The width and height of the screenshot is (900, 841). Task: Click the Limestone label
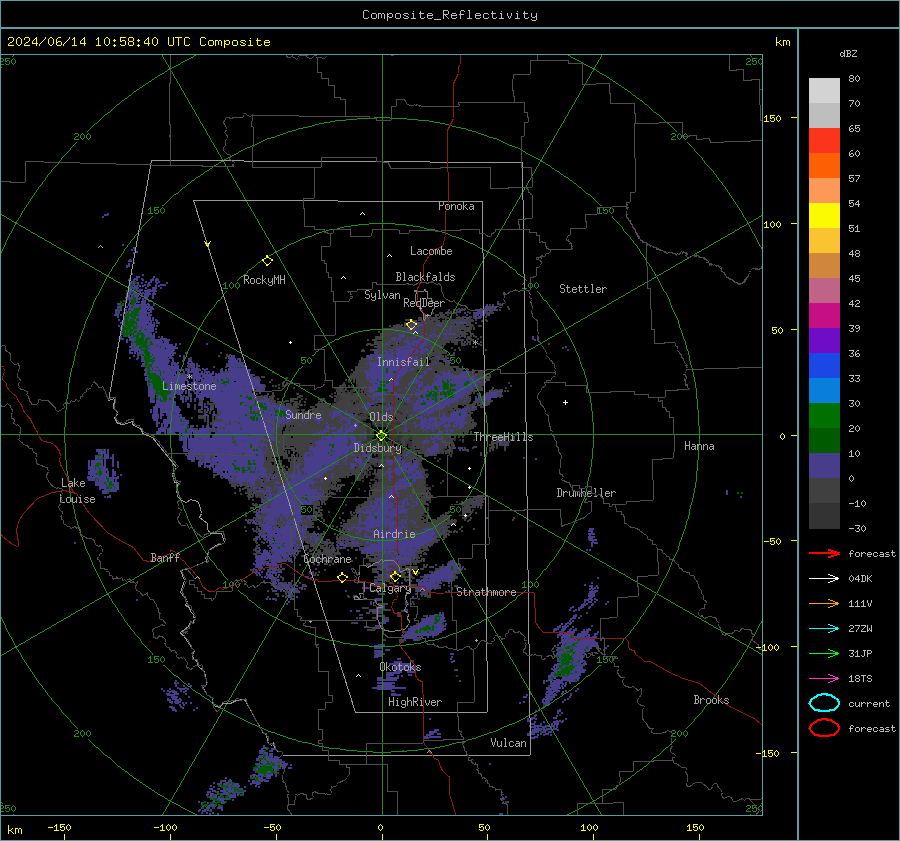pos(189,386)
